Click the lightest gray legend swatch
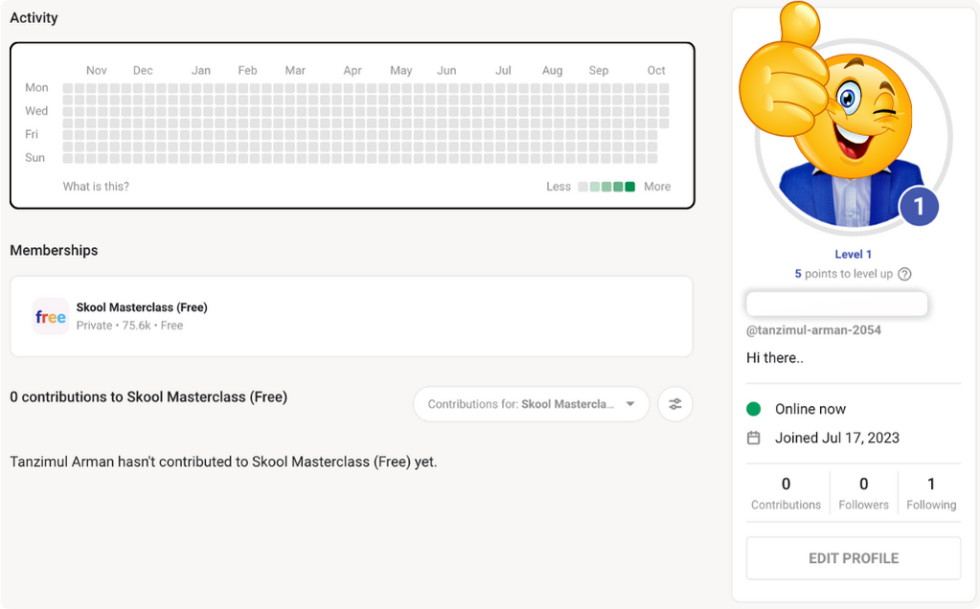 pos(583,186)
